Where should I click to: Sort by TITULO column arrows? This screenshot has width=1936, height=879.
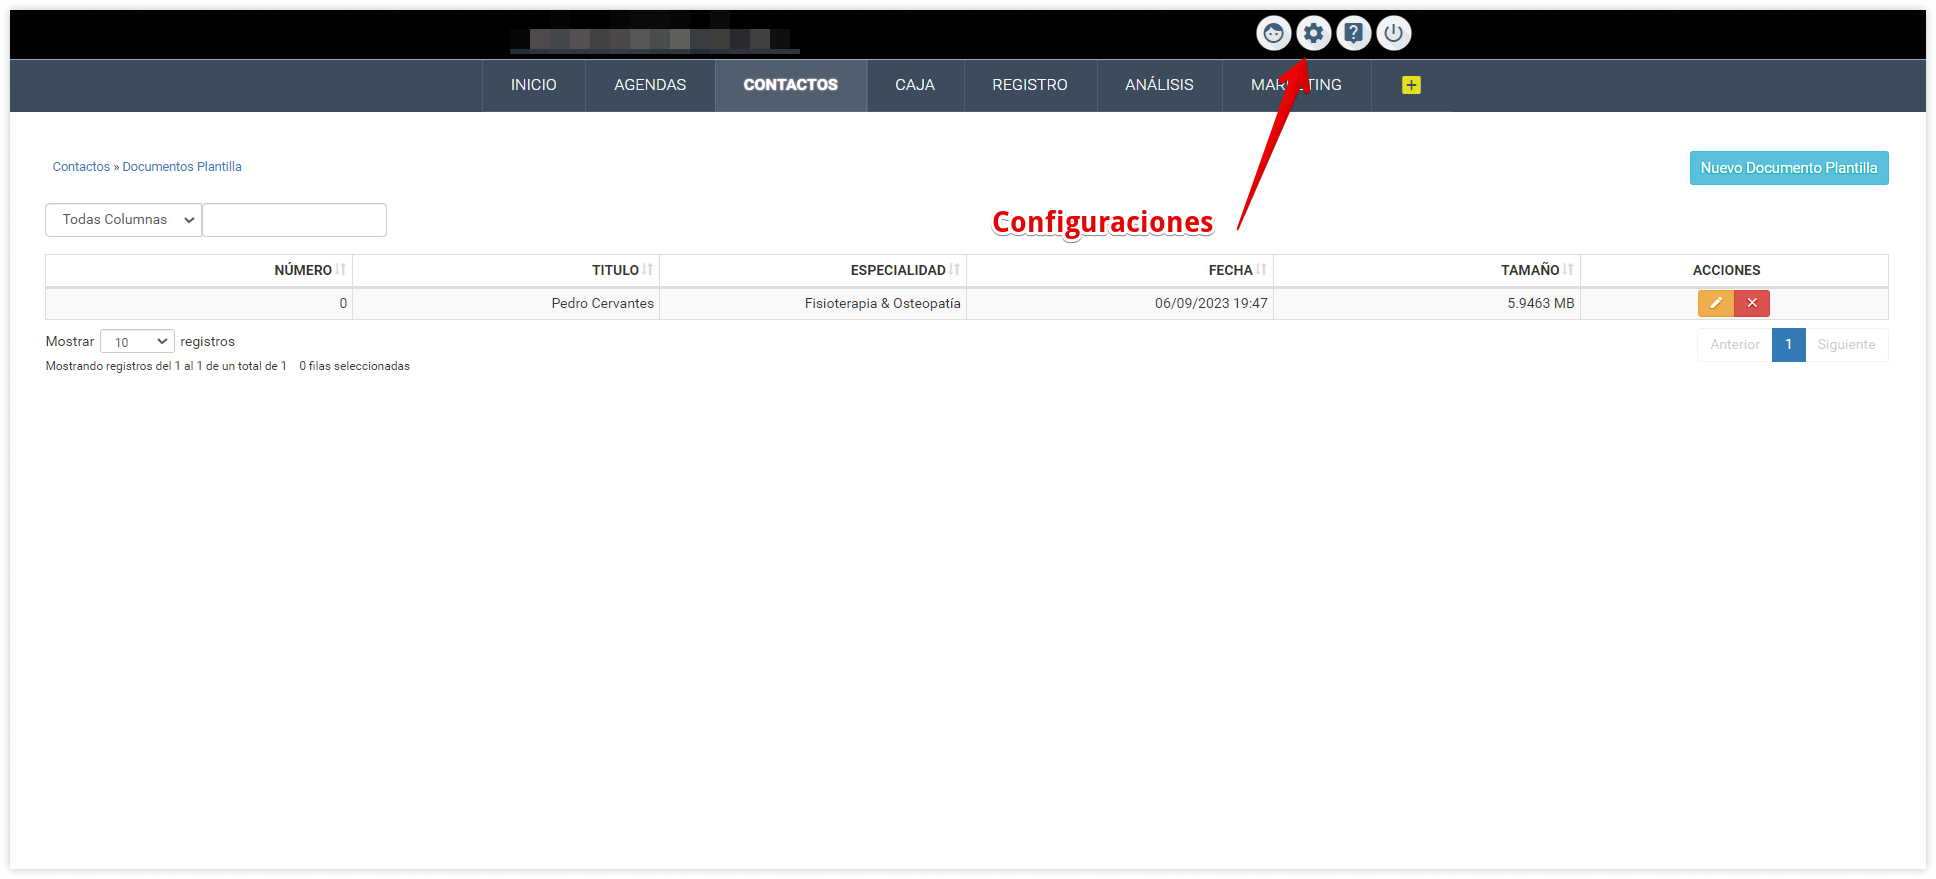coord(648,270)
